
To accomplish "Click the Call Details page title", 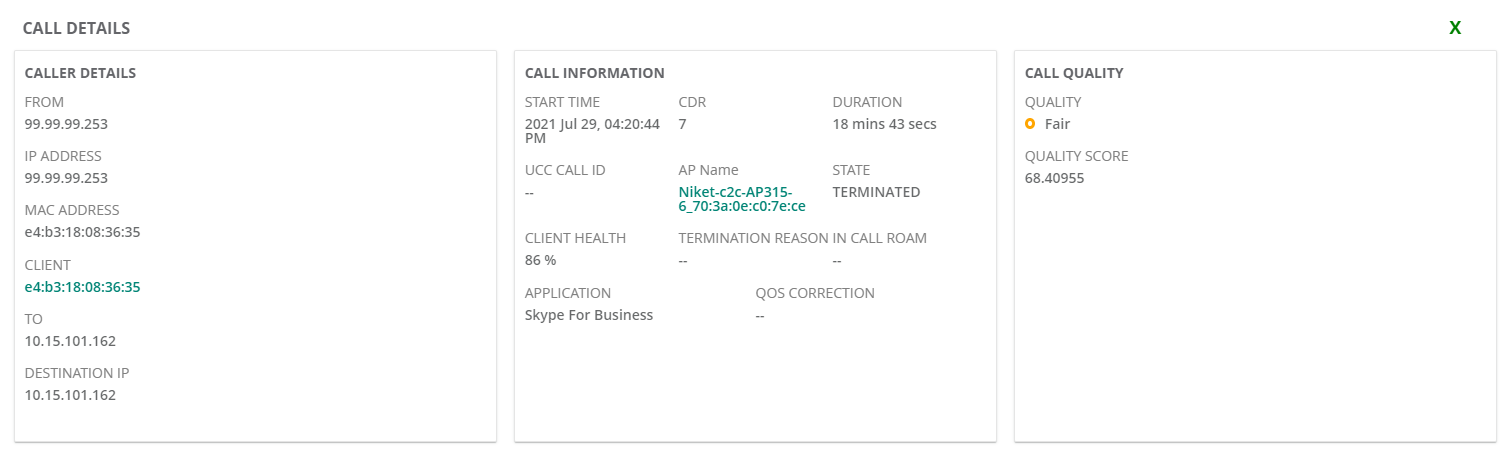I will pyautogui.click(x=76, y=28).
